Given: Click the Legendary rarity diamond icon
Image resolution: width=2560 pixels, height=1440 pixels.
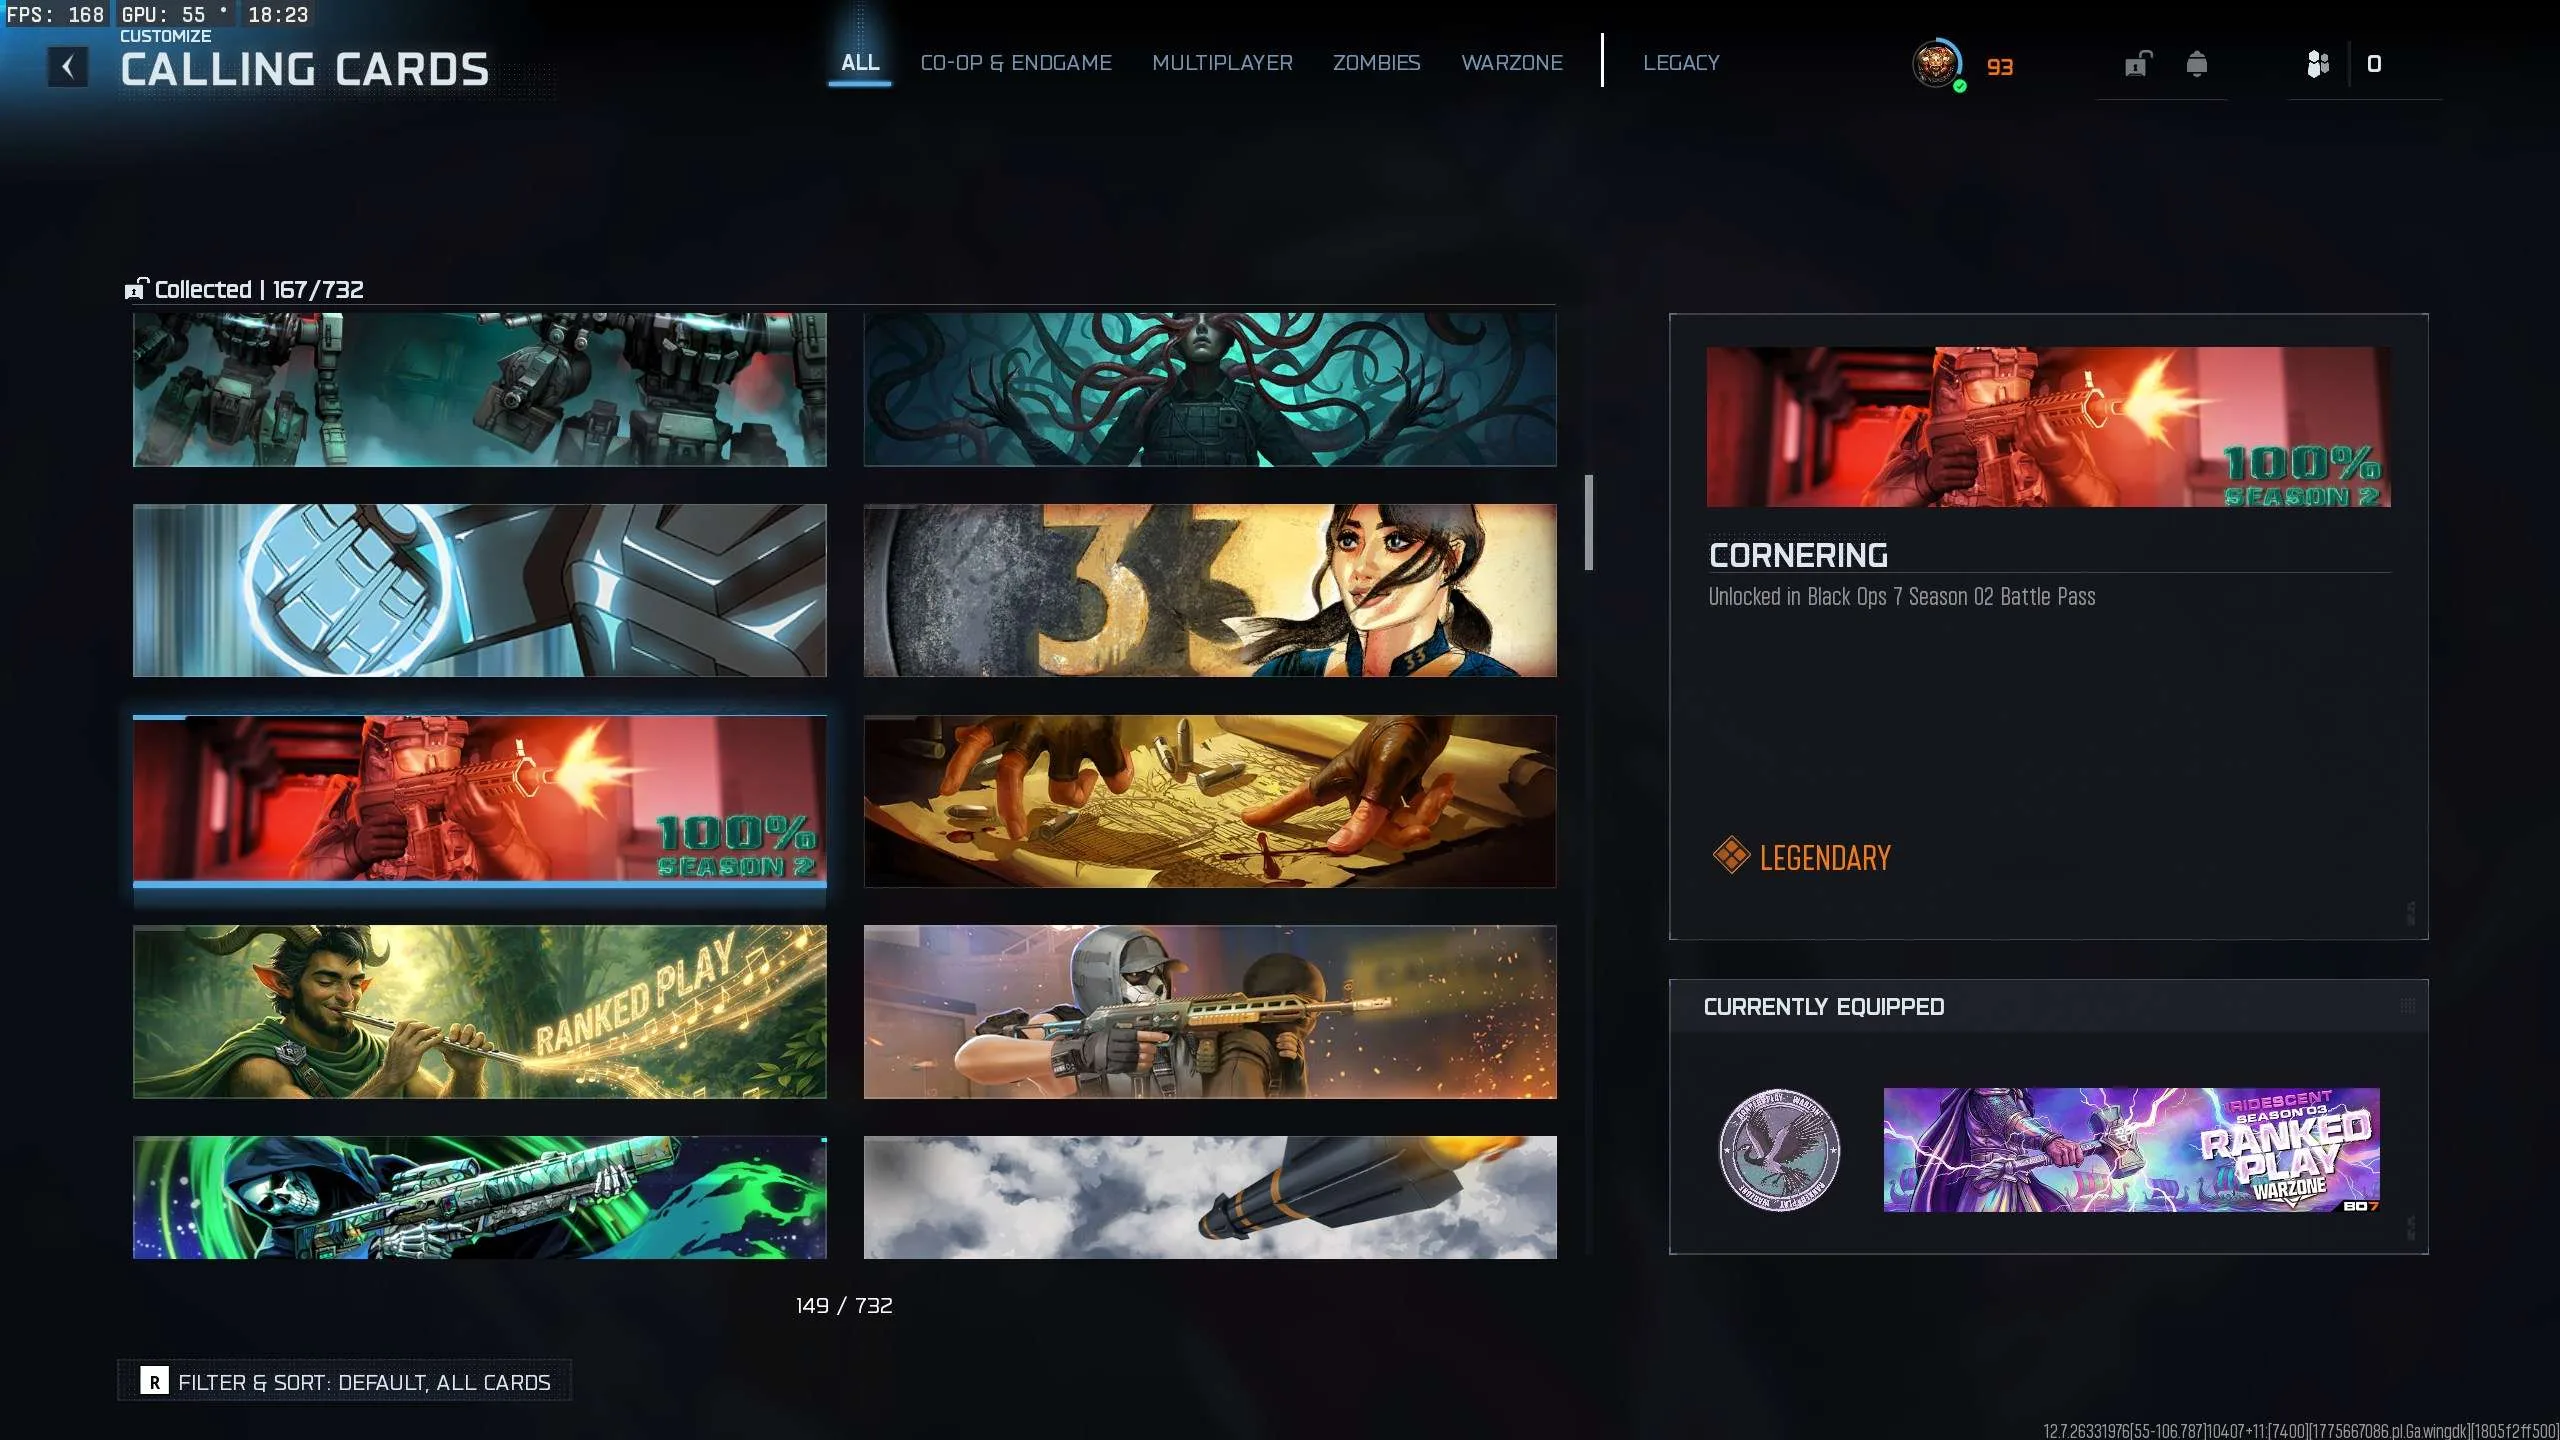Looking at the screenshot, I should [1731, 856].
